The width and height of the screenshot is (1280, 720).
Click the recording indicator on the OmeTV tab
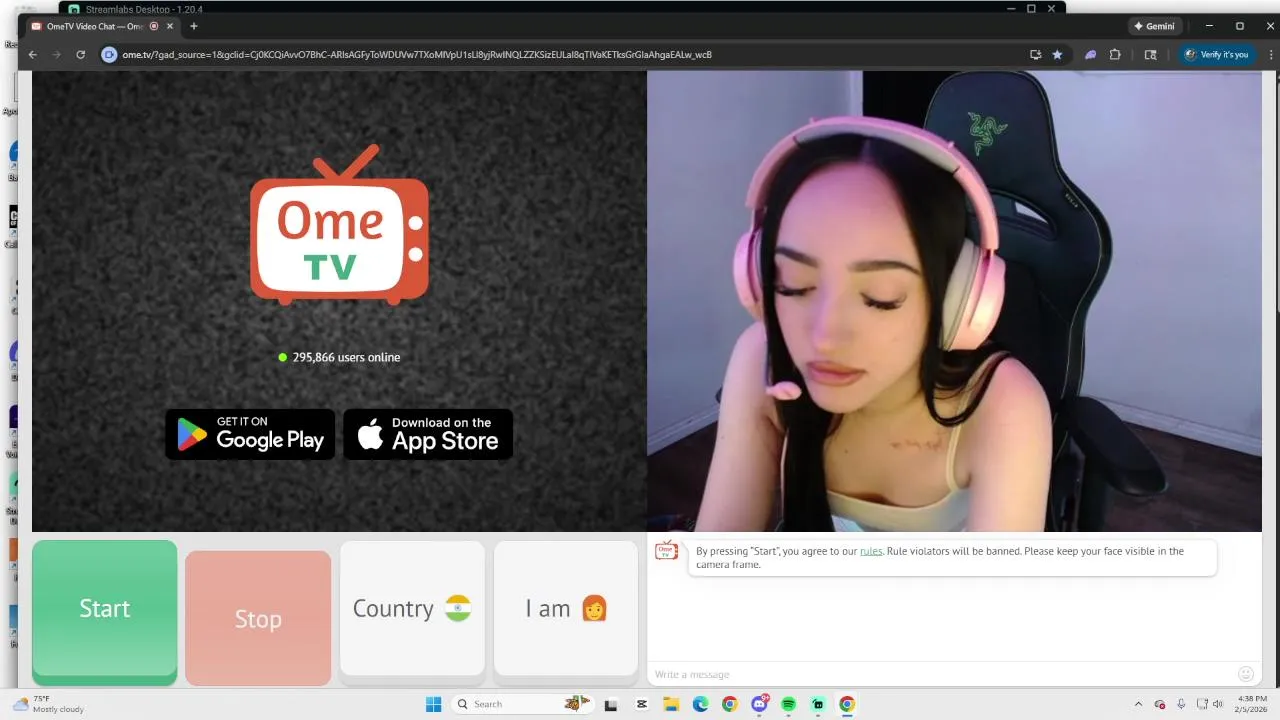154,26
